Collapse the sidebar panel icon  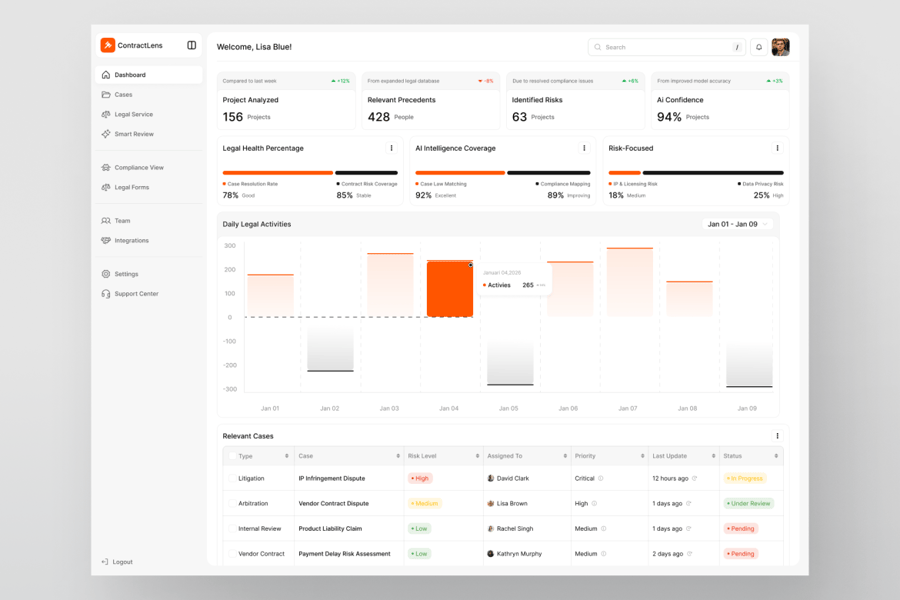192,45
